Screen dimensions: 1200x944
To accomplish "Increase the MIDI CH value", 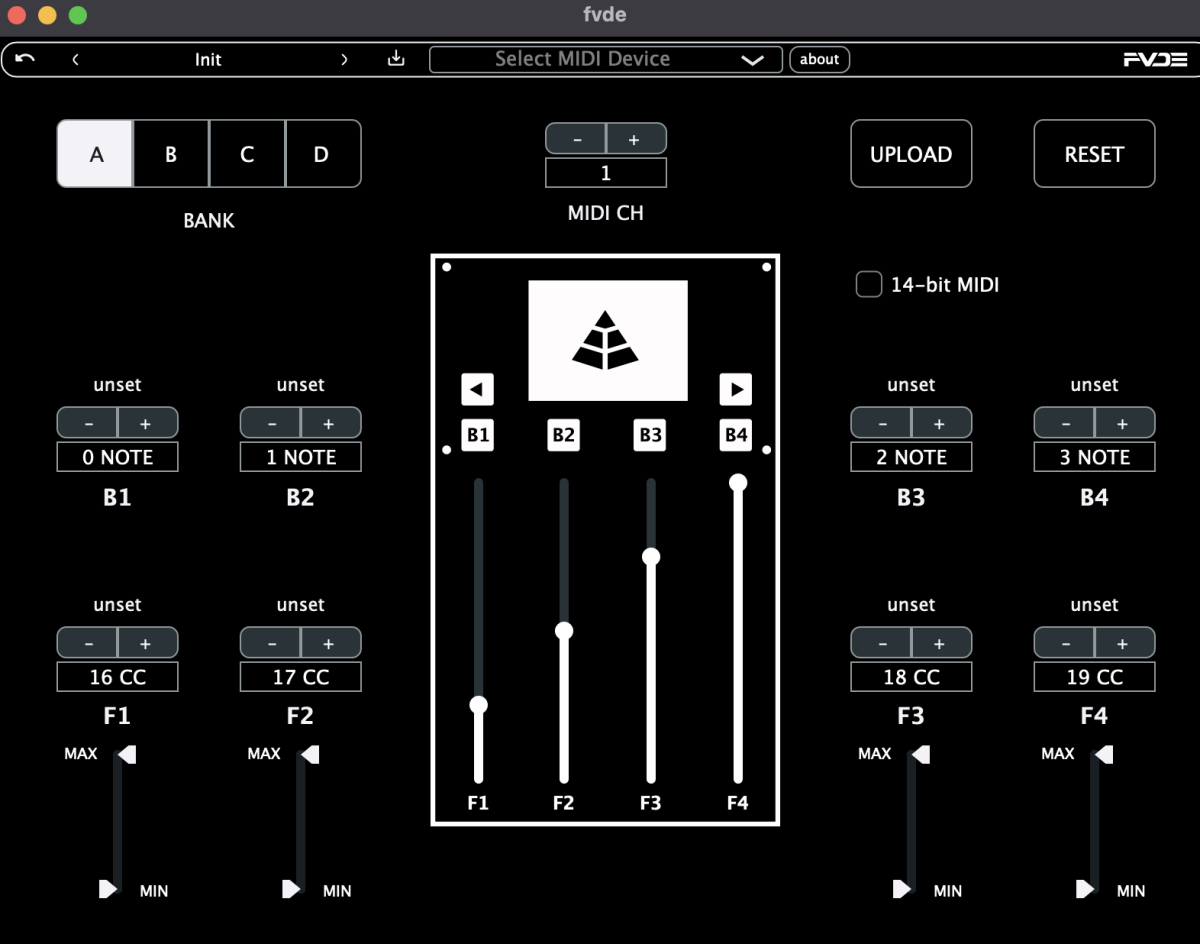I will 636,139.
